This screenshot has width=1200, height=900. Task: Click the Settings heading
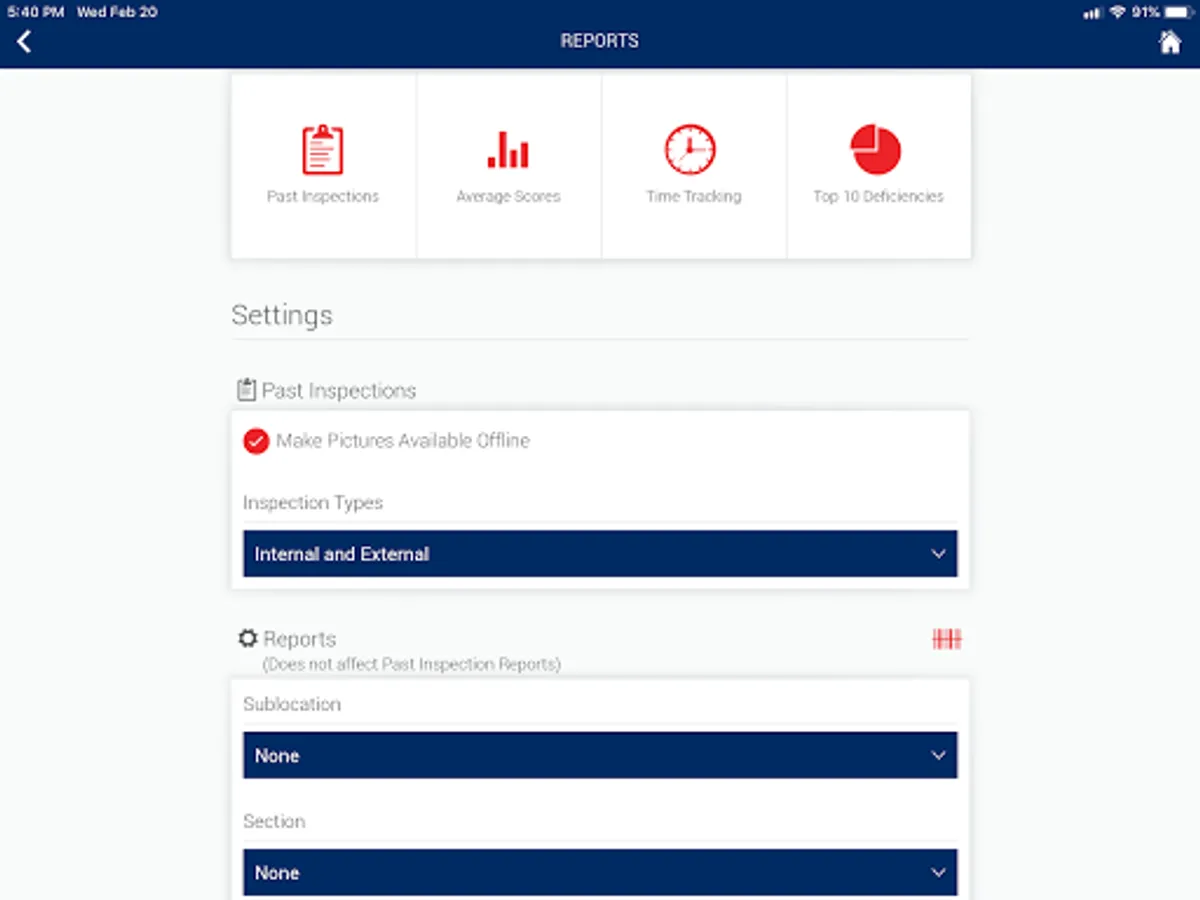282,315
